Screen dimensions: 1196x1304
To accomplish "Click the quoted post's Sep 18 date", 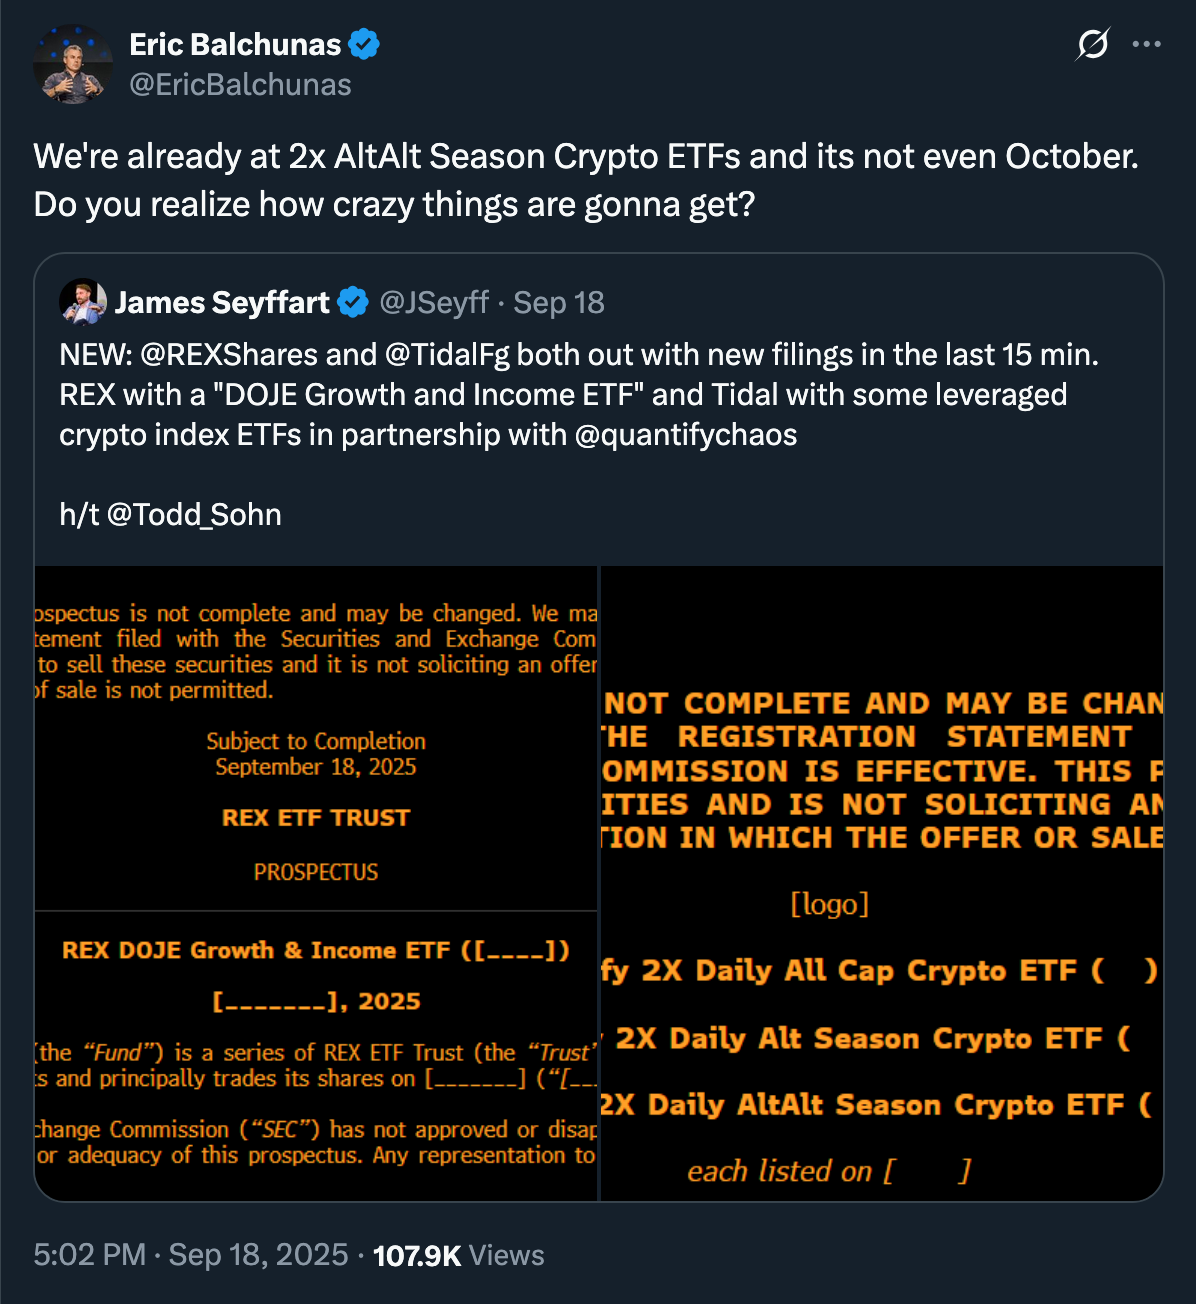I will coord(559,302).
